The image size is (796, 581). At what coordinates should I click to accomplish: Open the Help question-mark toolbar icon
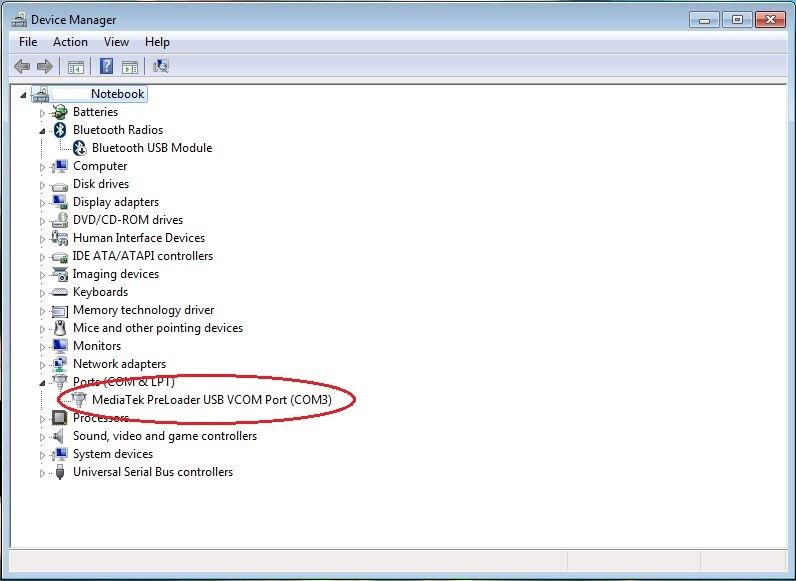(x=106, y=66)
